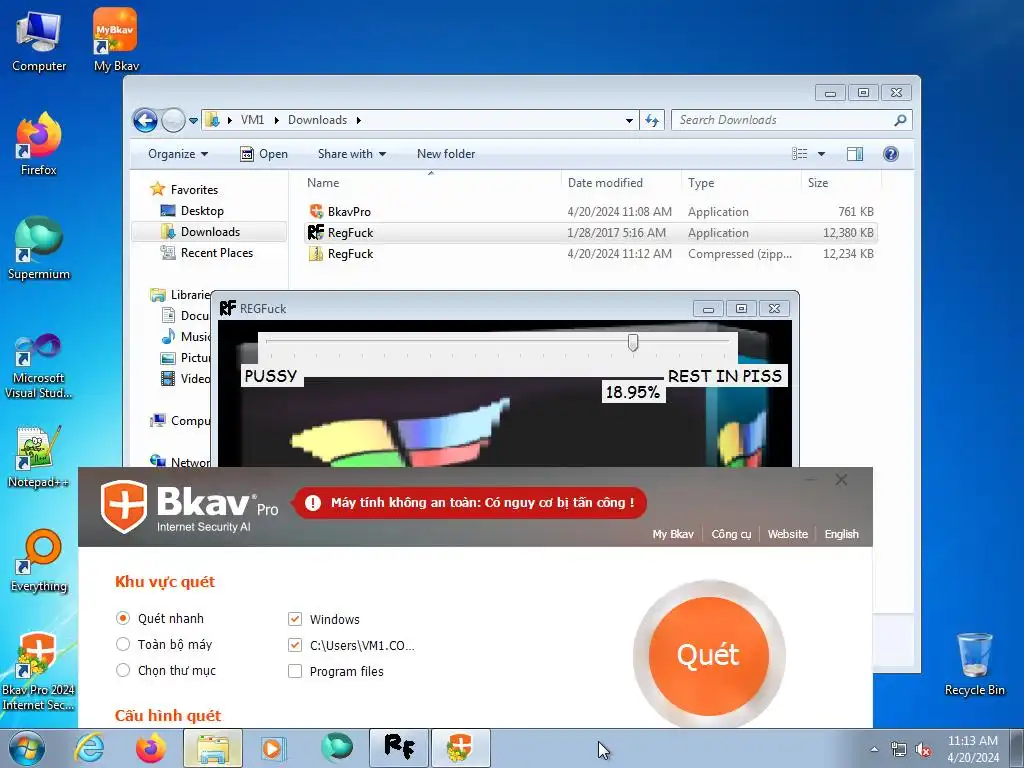Select Desktop in Favorites sidebar

[202, 211]
